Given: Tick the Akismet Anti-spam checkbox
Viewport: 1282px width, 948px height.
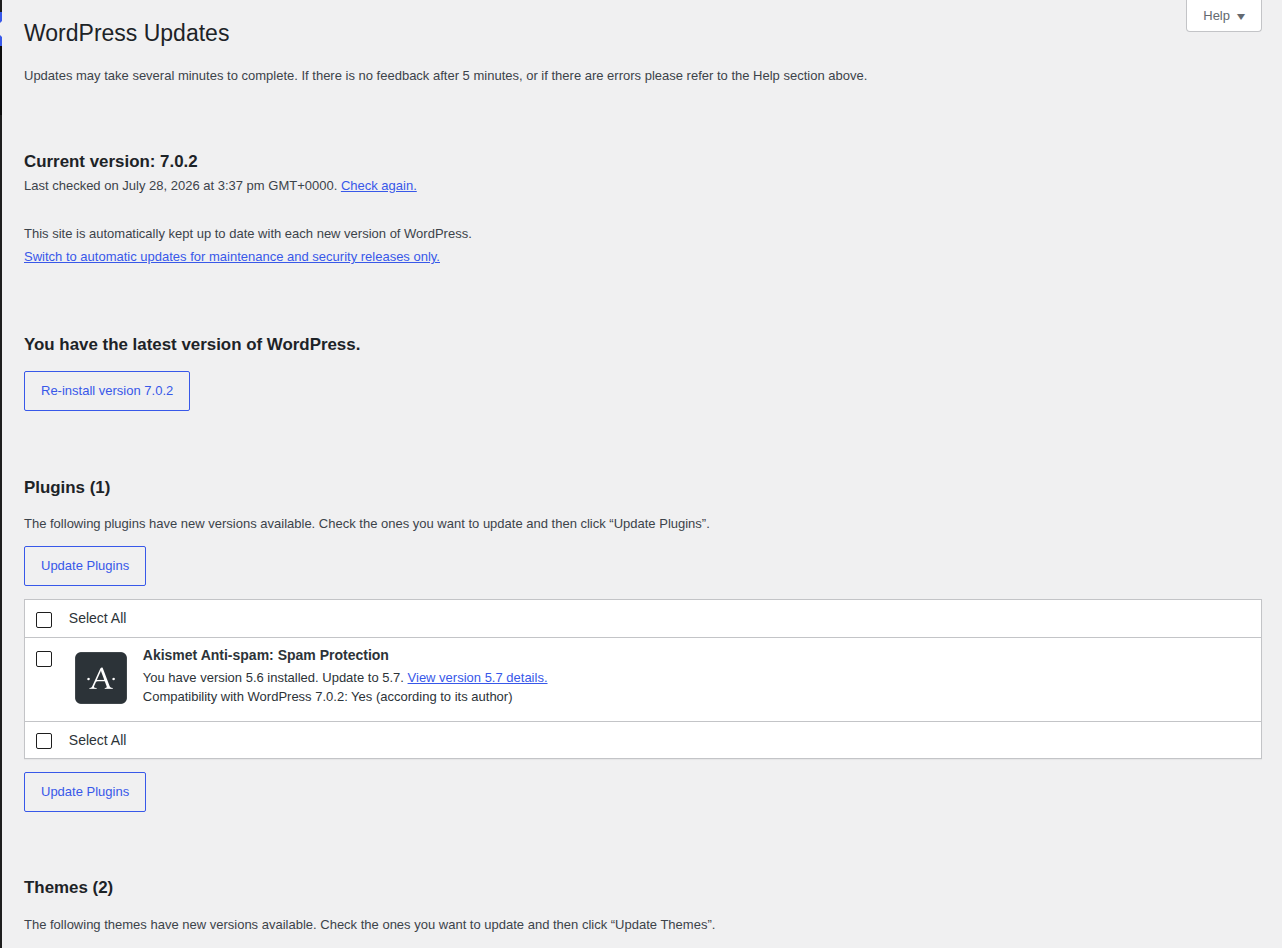Looking at the screenshot, I should [x=44, y=659].
